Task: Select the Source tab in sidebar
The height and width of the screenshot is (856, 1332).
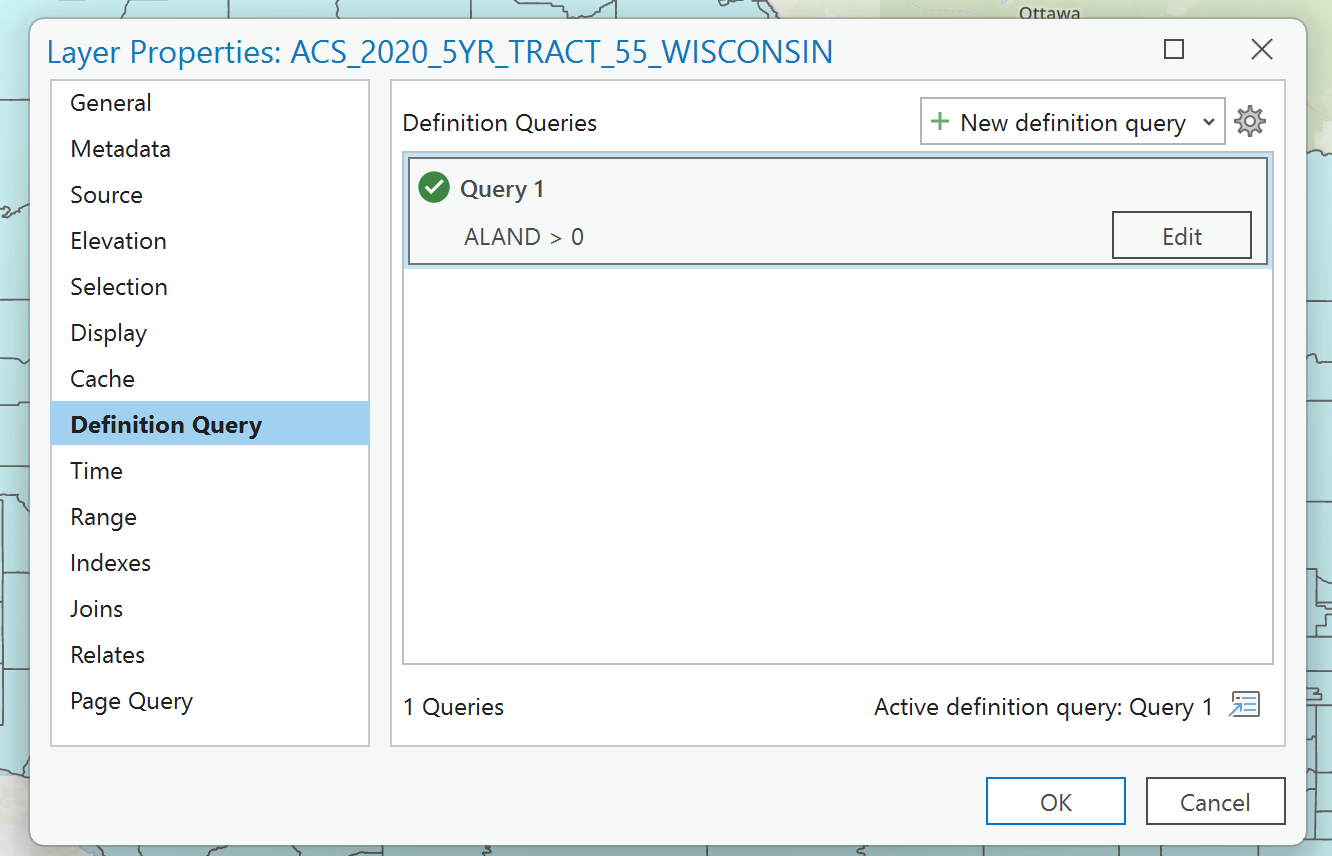Action: 106,195
